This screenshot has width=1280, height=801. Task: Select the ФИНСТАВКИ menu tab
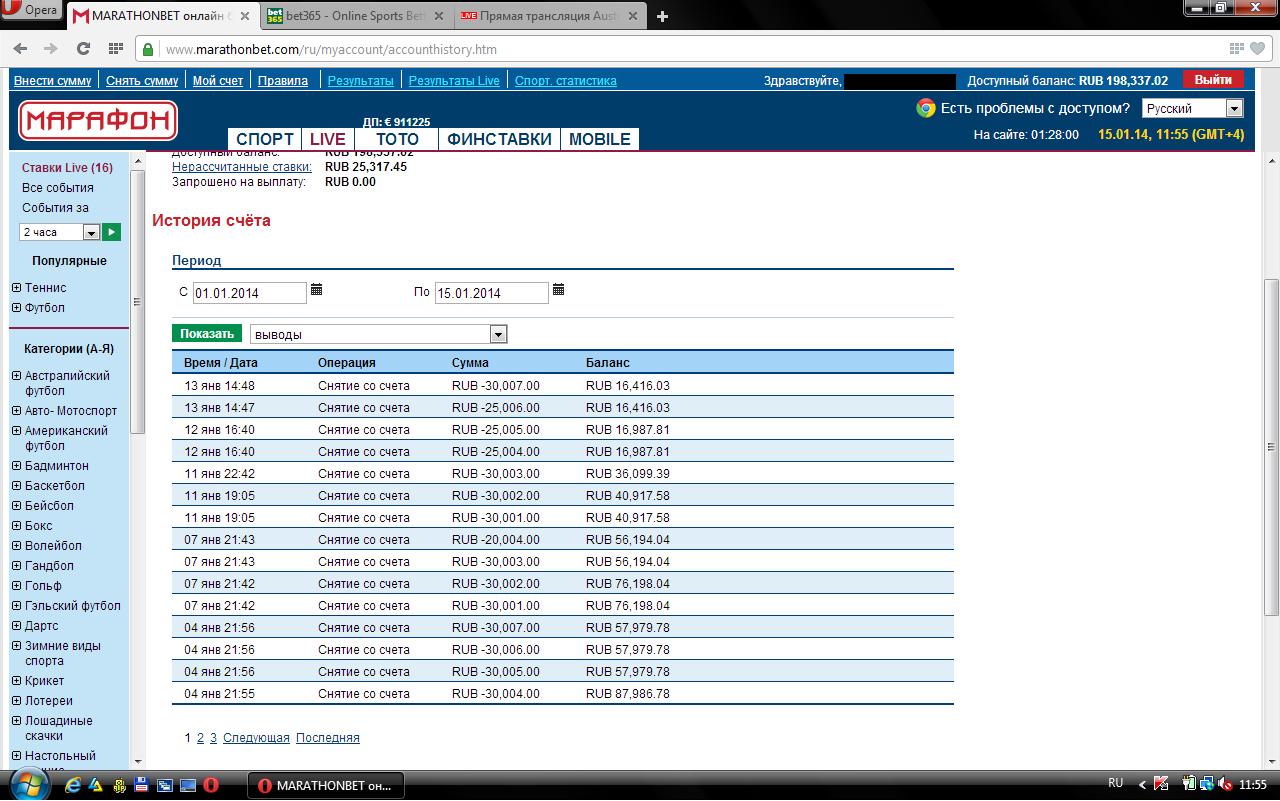point(500,139)
